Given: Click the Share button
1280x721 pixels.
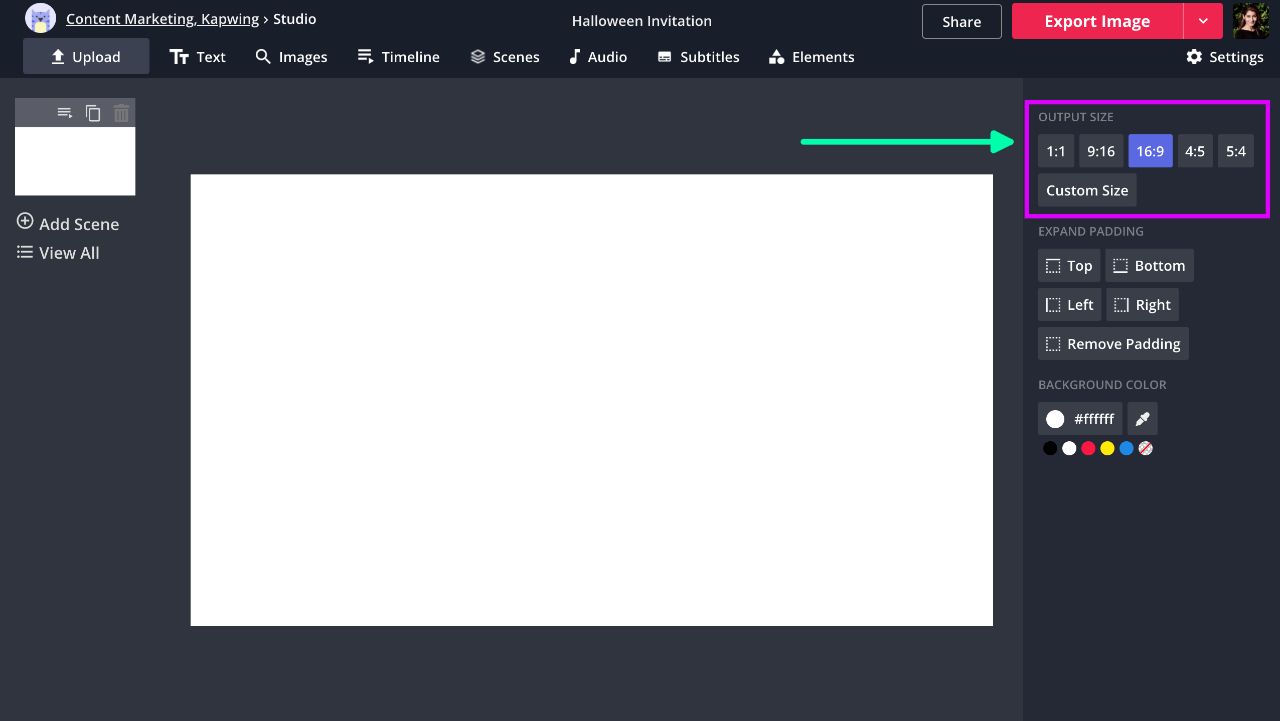Looking at the screenshot, I should point(961,21).
